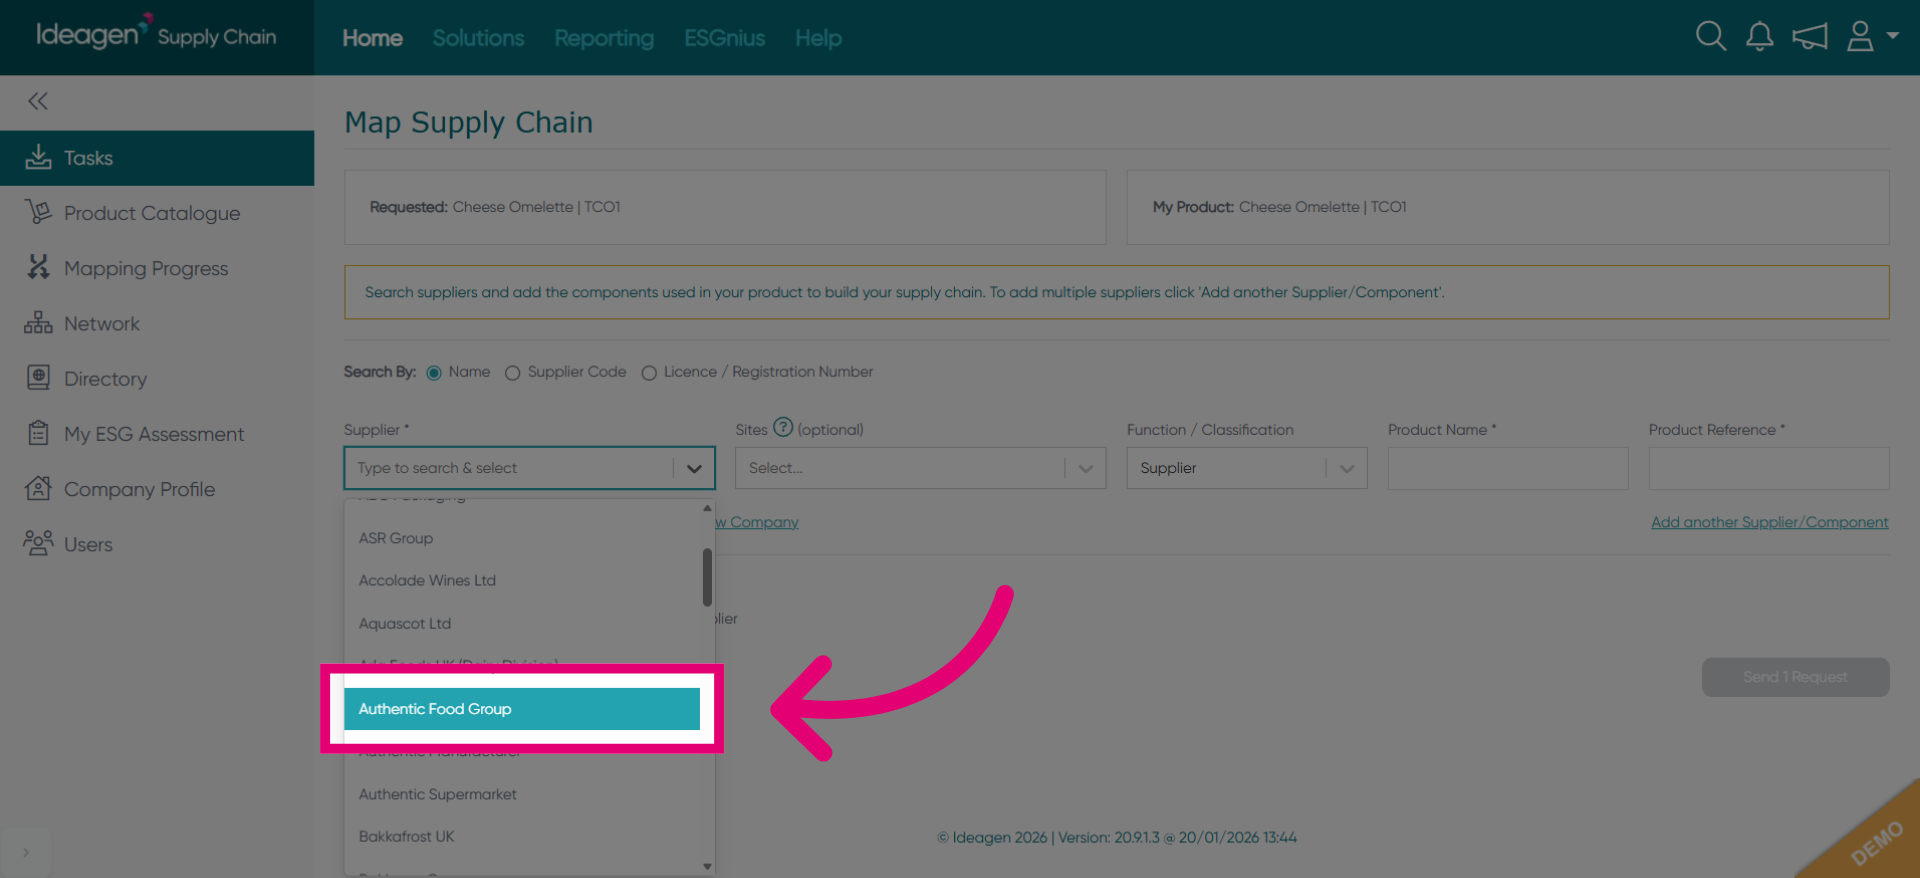Click the Send 1 Request button
Viewport: 1920px width, 878px height.
tap(1795, 677)
